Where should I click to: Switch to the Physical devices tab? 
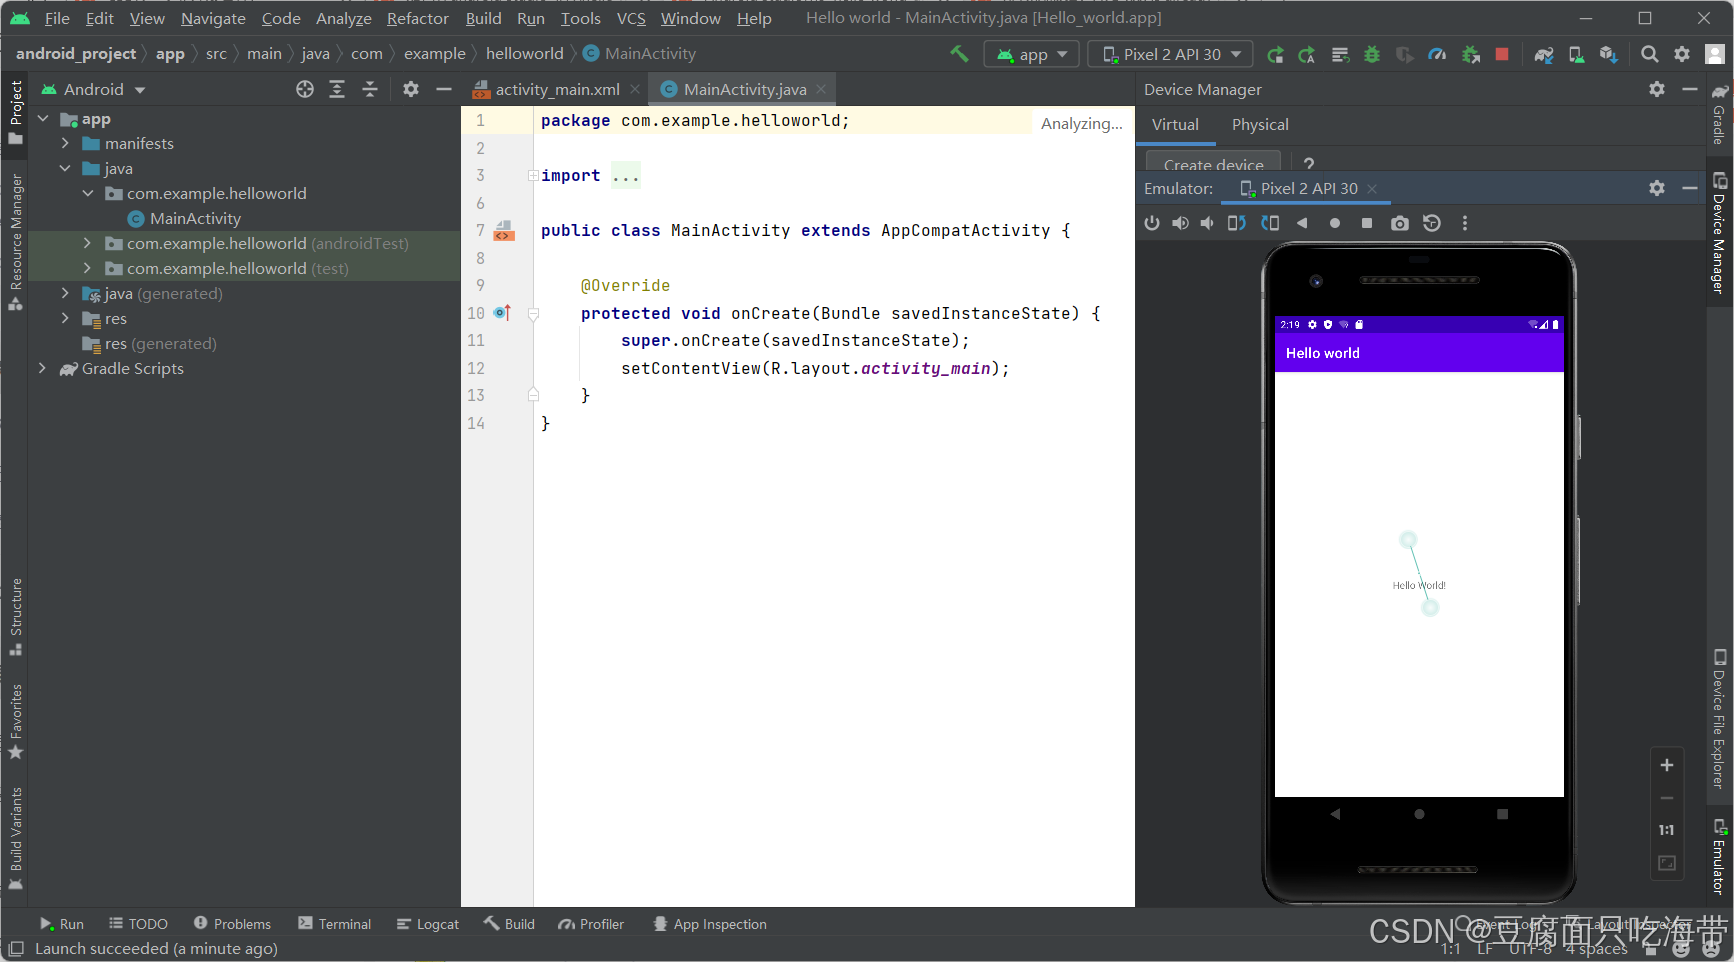coord(1259,124)
